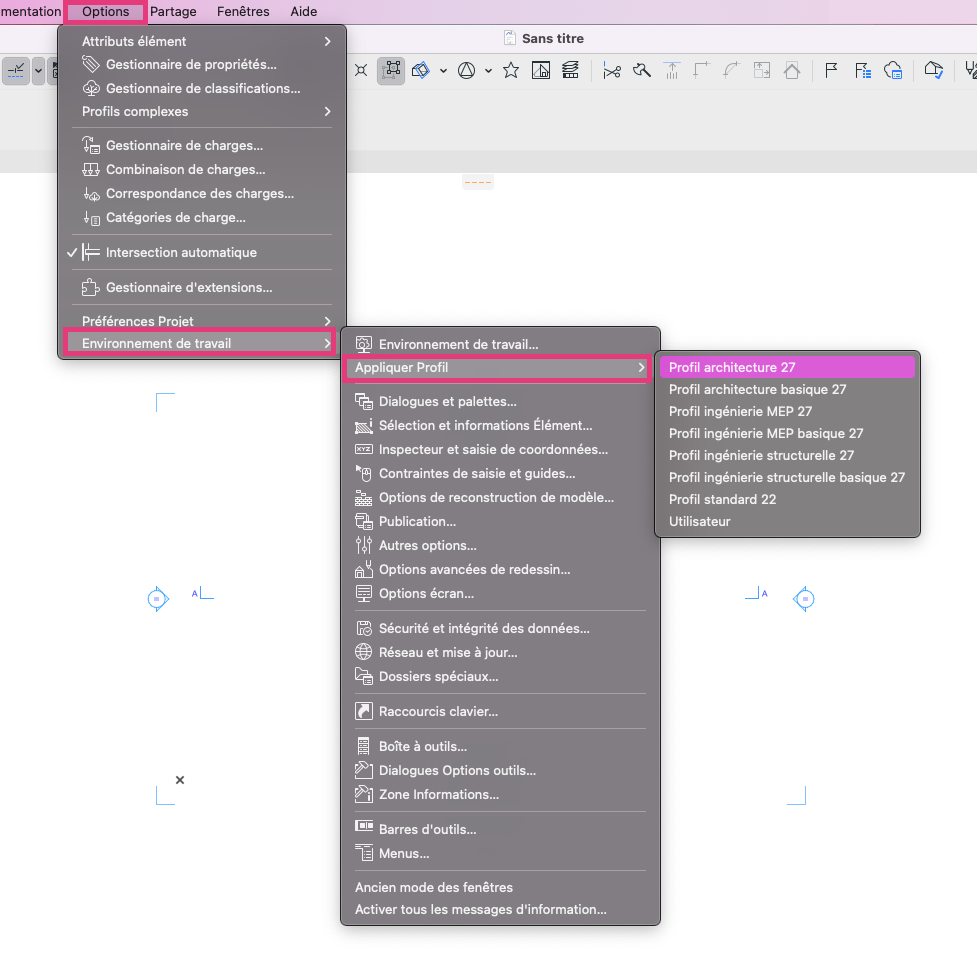The width and height of the screenshot is (977, 959).
Task: Apply Utilisateur profile
Action: click(x=788, y=522)
